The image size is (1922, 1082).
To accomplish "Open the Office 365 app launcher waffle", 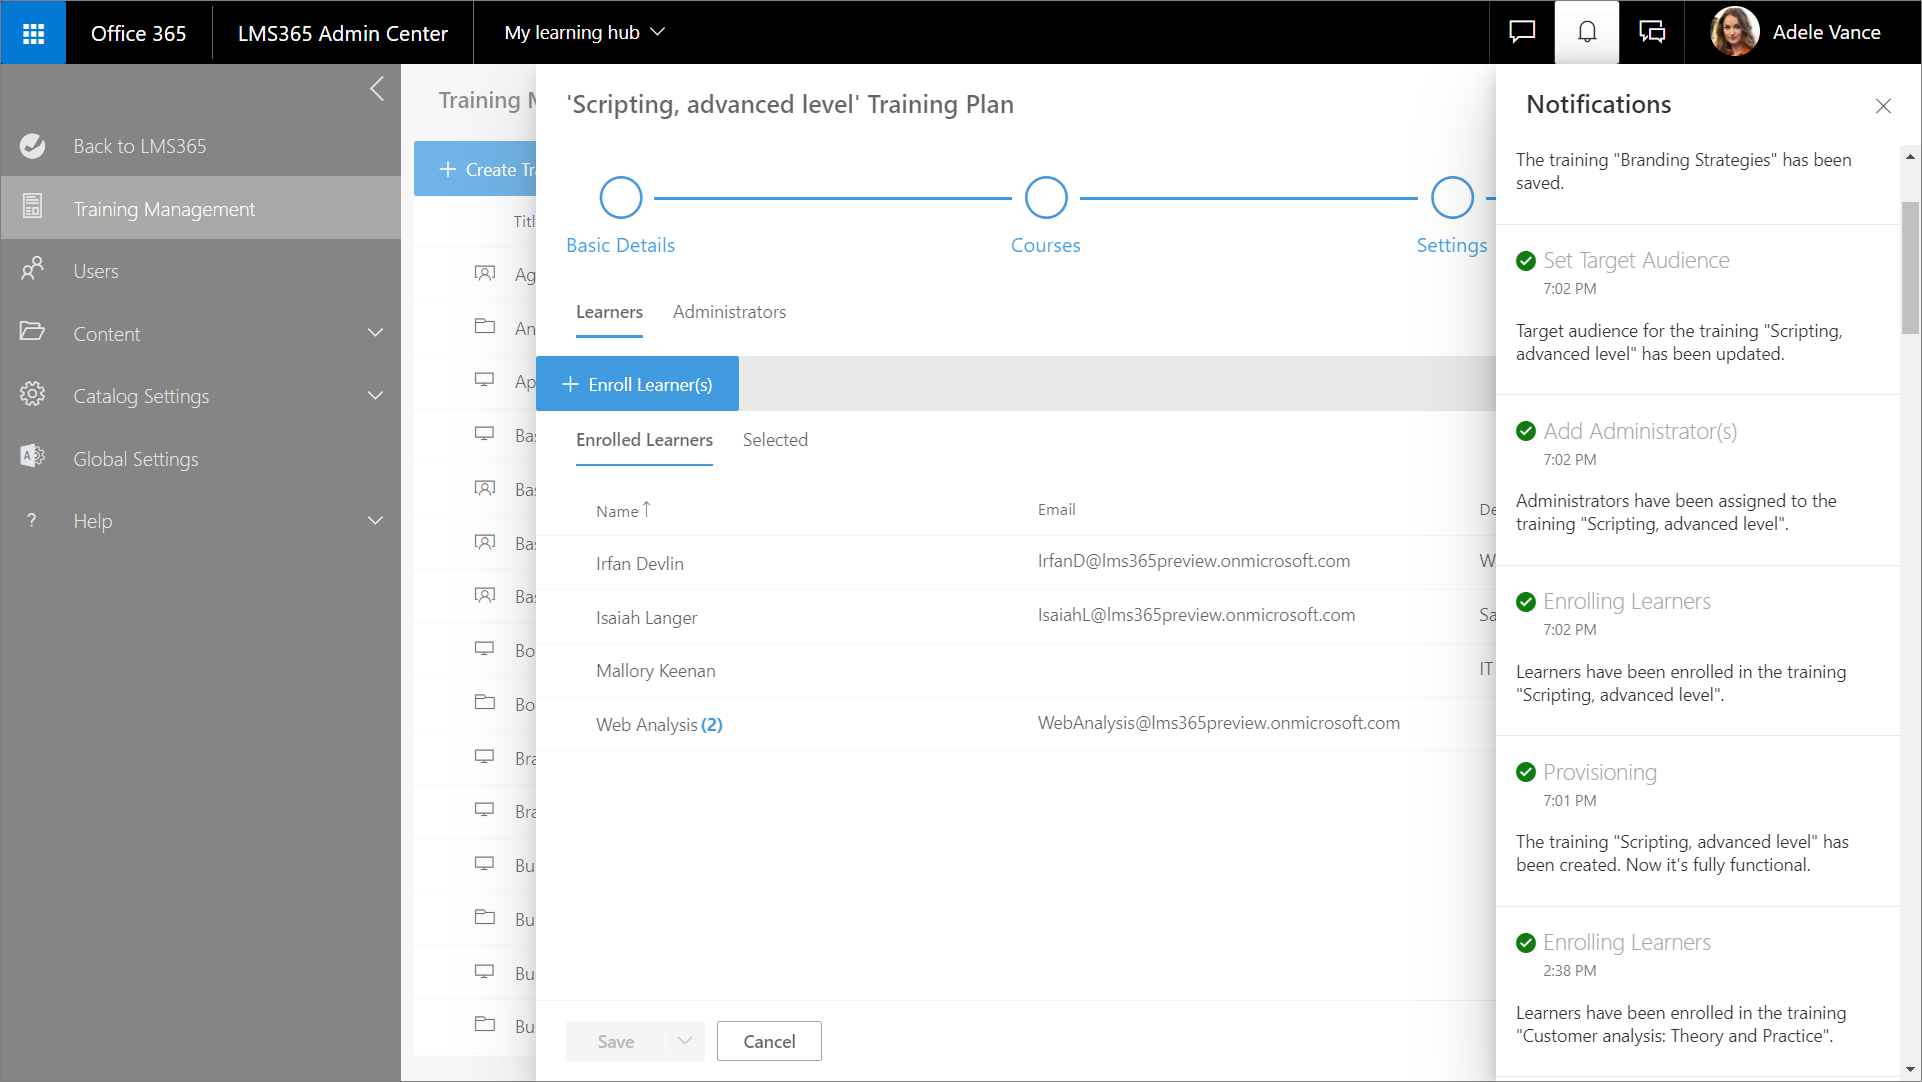I will tap(33, 33).
